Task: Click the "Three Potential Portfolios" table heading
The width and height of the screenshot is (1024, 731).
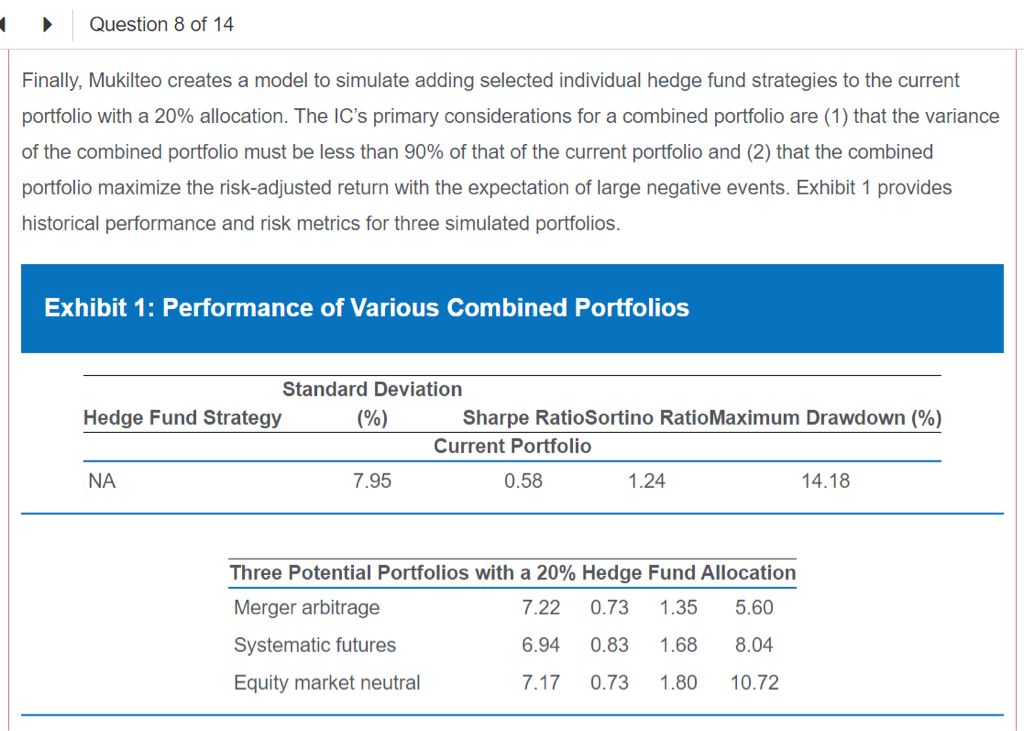Action: pyautogui.click(x=512, y=573)
